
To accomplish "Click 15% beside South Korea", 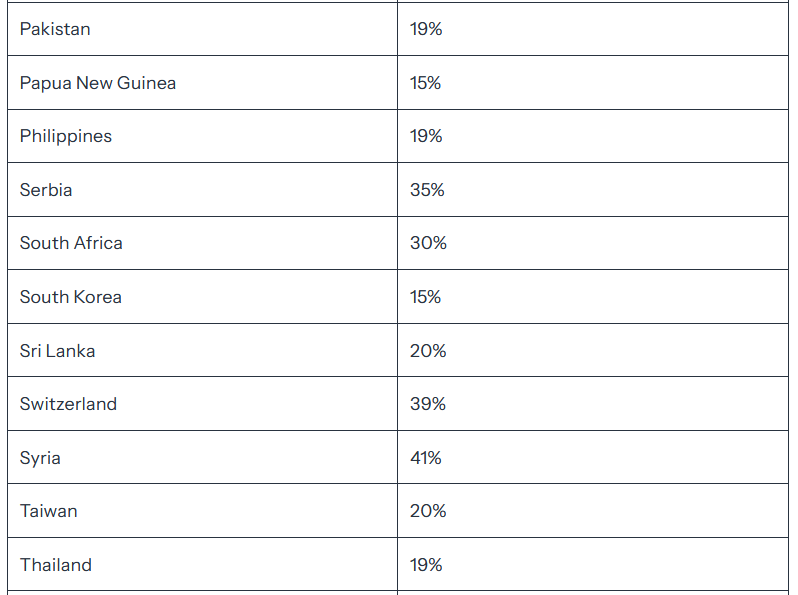I will [x=425, y=297].
